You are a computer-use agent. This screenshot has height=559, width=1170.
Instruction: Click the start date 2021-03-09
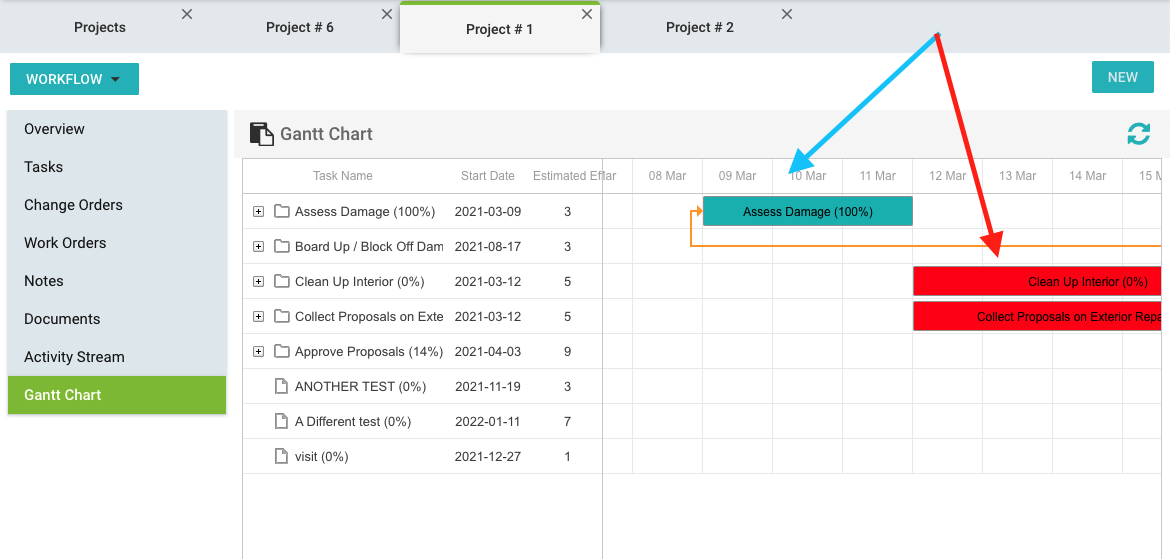488,212
